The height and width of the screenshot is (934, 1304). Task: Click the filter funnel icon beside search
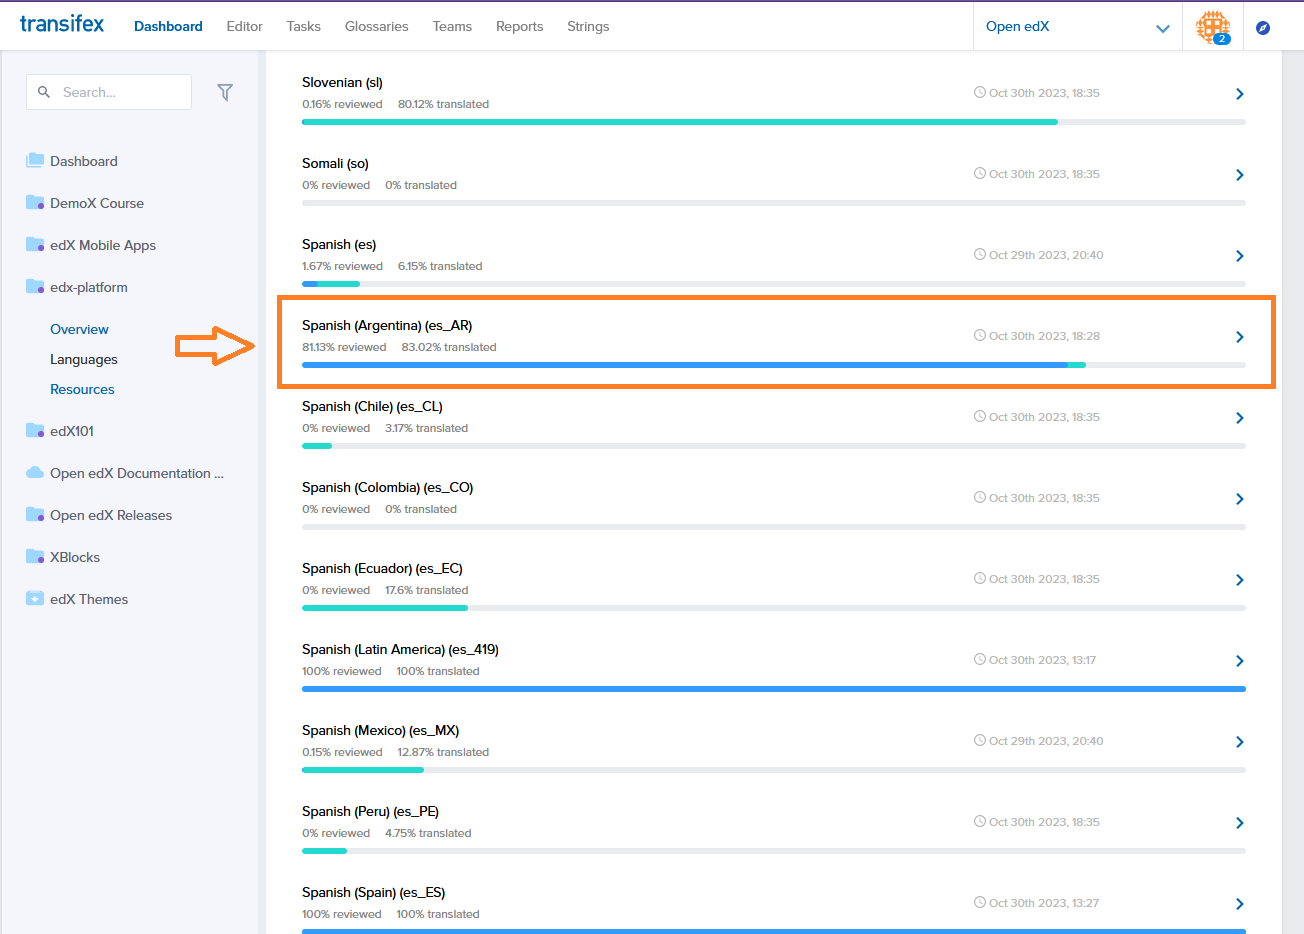coord(225,92)
